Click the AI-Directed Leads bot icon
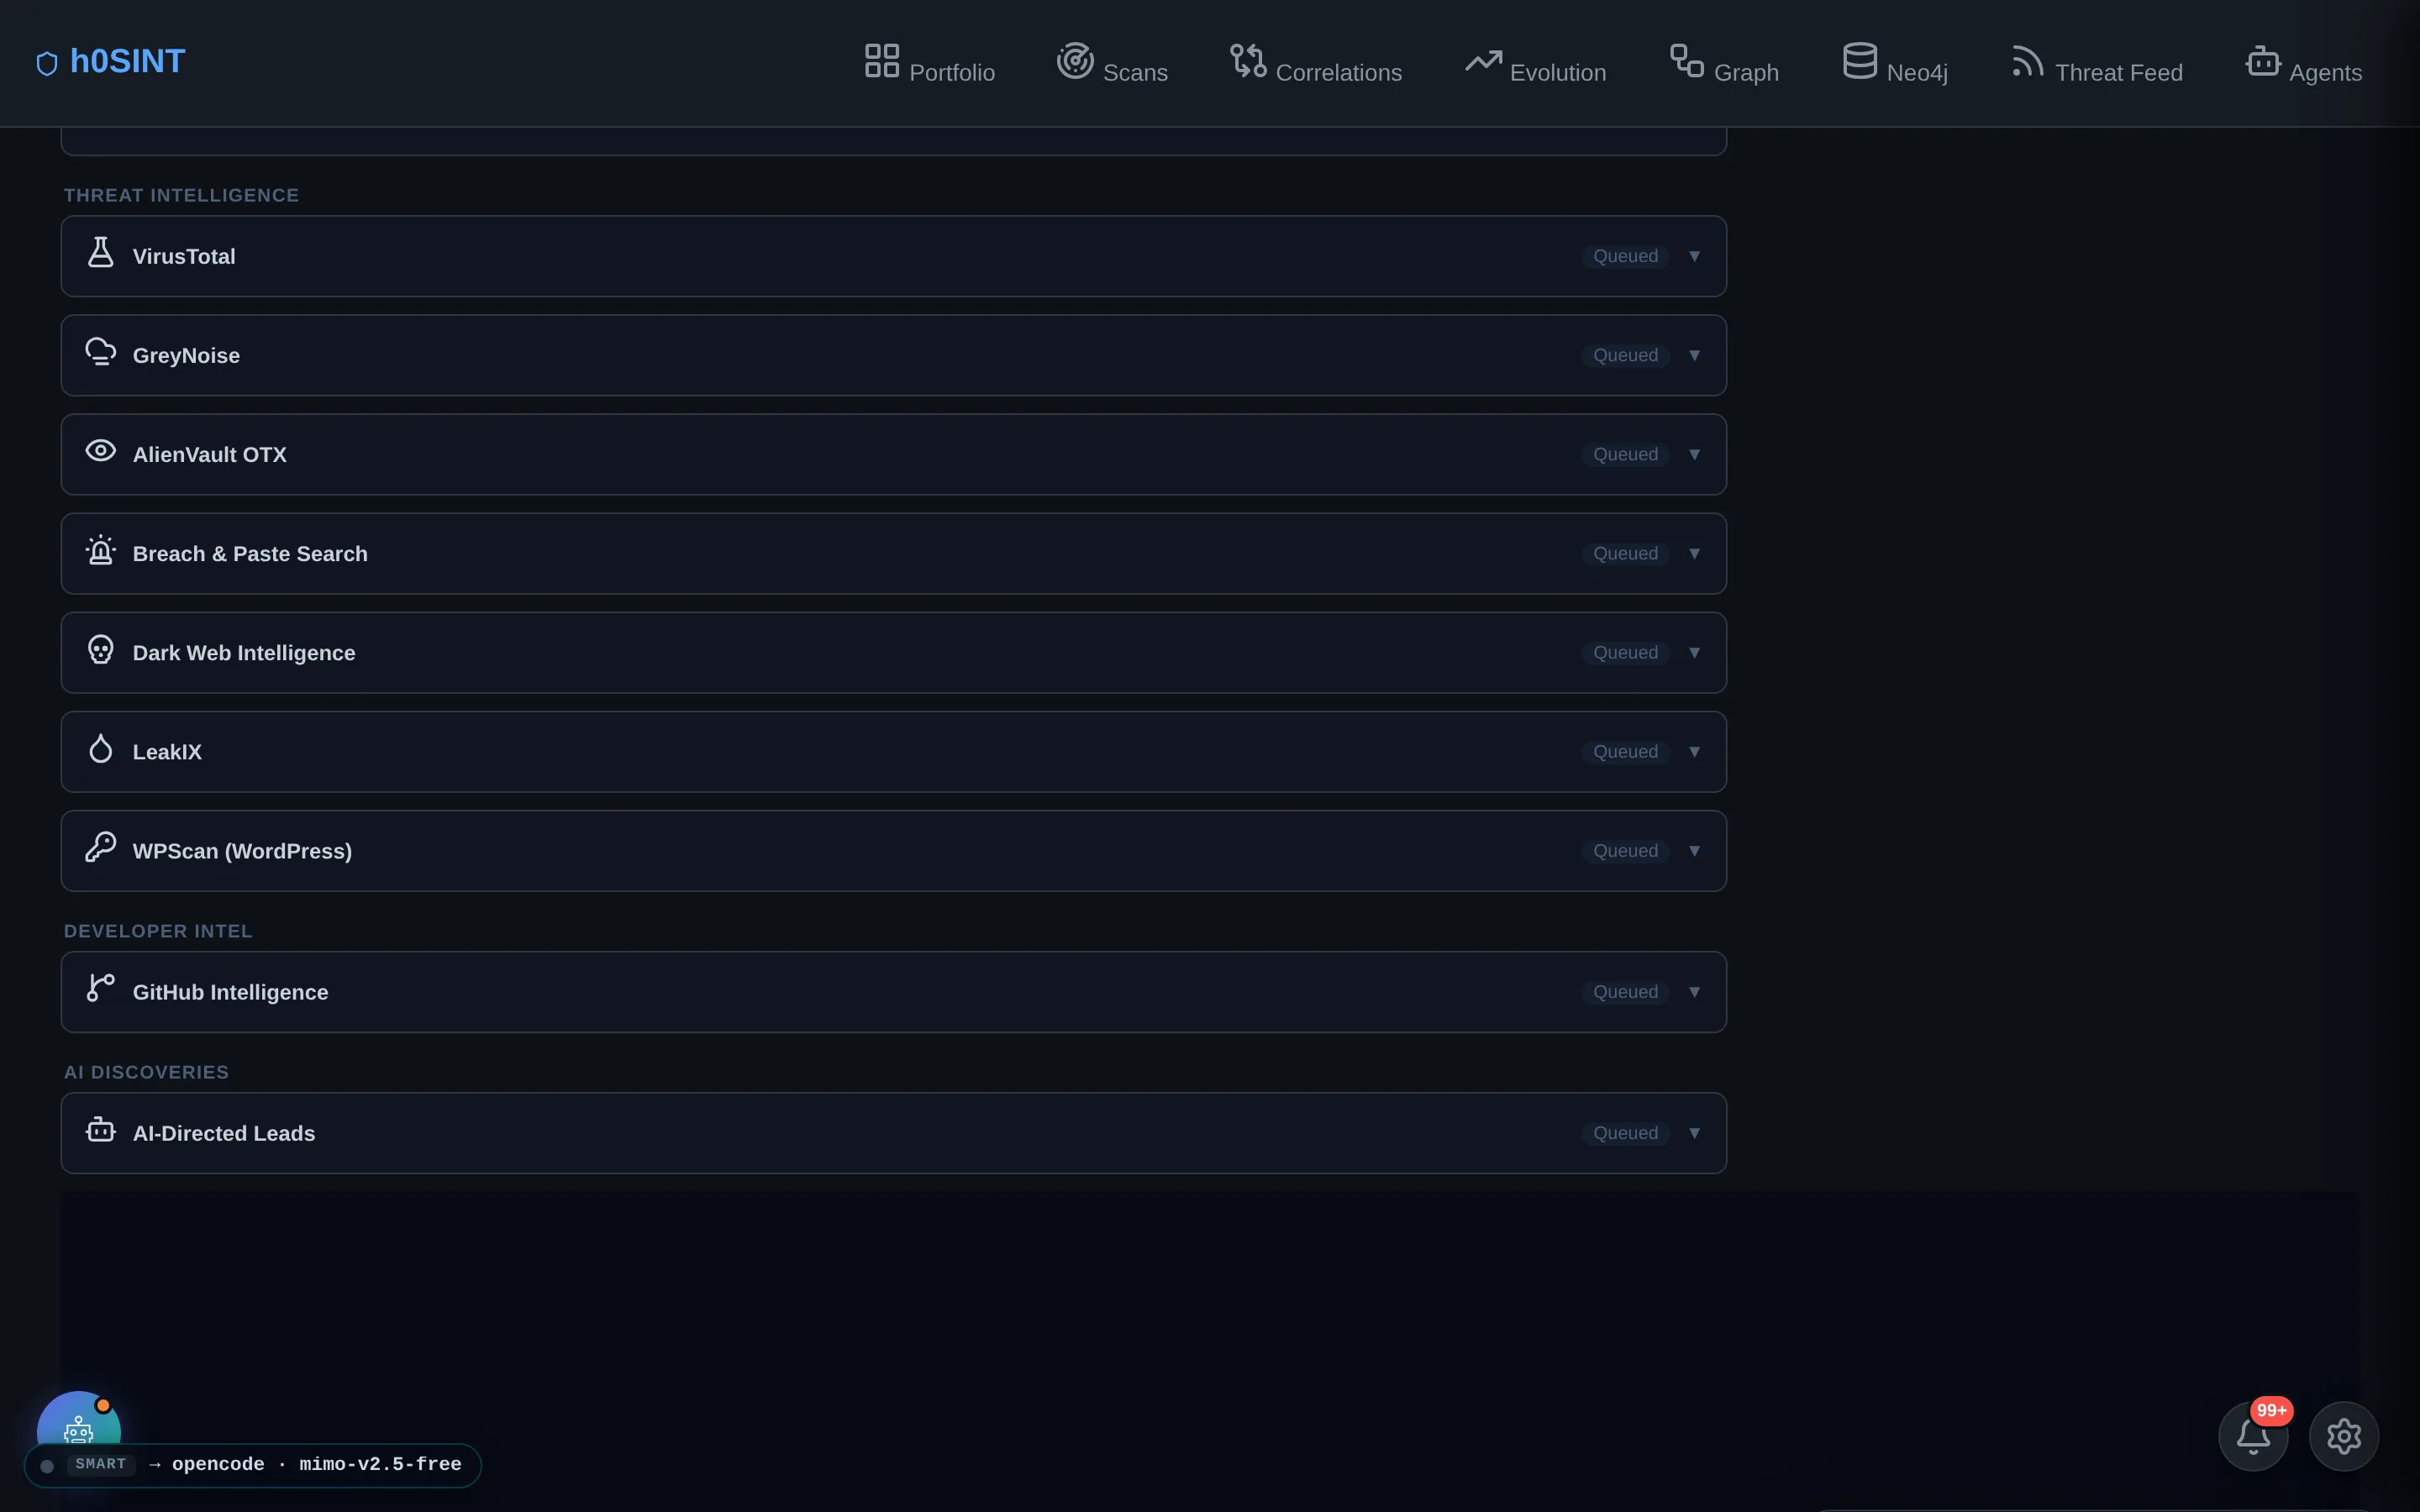This screenshot has width=2420, height=1512. pyautogui.click(x=101, y=1129)
